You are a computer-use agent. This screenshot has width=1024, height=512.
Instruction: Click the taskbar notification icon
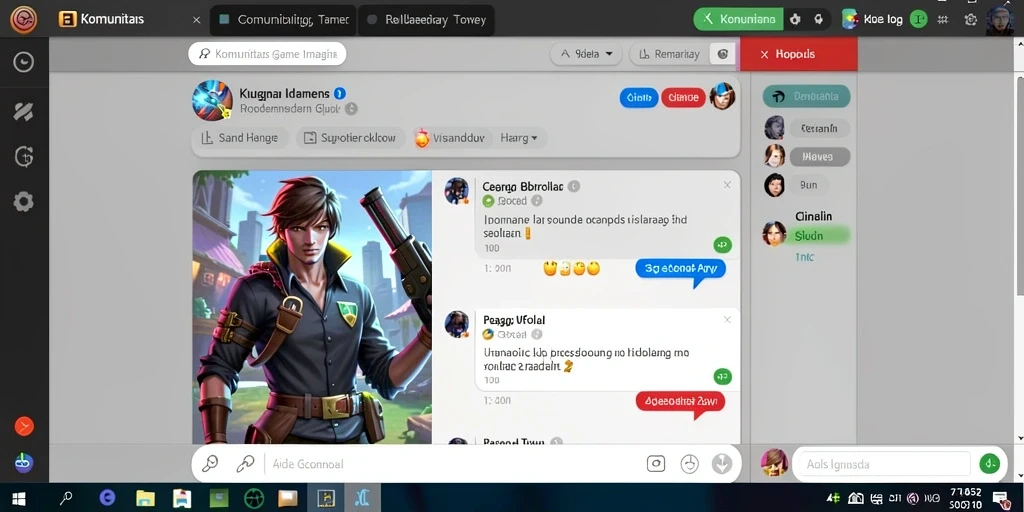point(1000,498)
